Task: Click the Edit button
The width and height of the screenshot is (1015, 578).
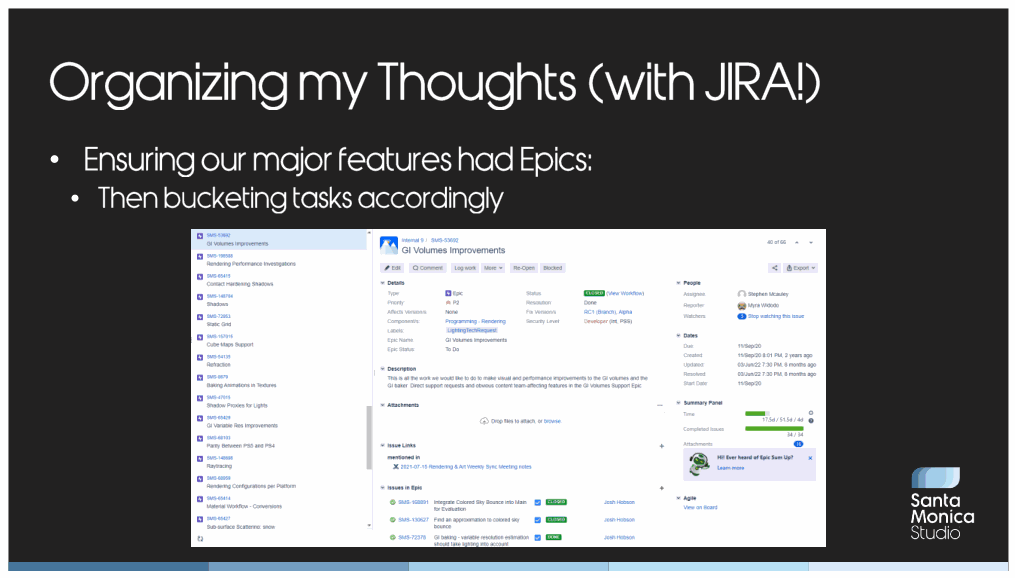Action: click(x=393, y=268)
